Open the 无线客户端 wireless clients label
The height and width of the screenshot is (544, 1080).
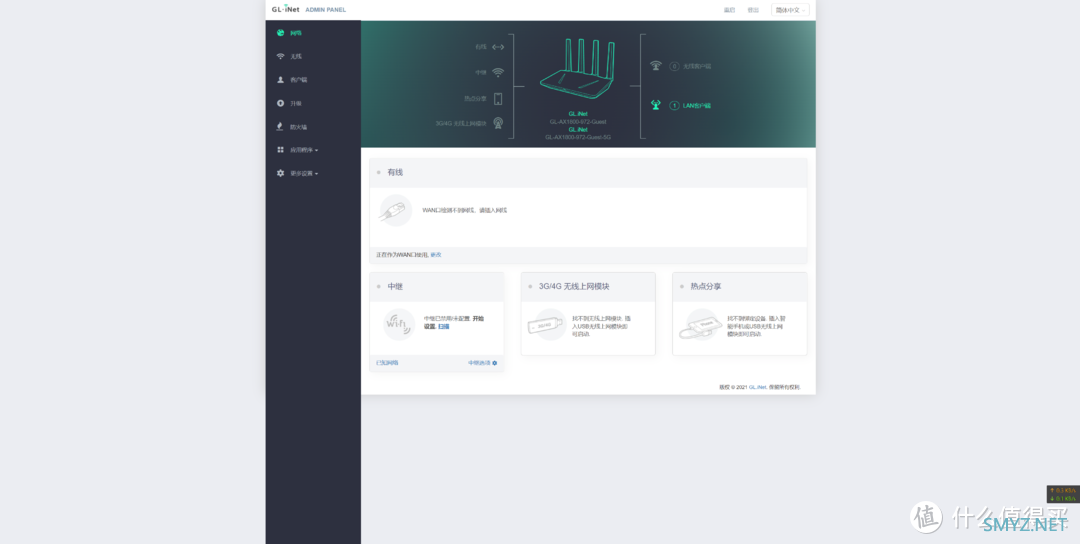pyautogui.click(x=697, y=67)
